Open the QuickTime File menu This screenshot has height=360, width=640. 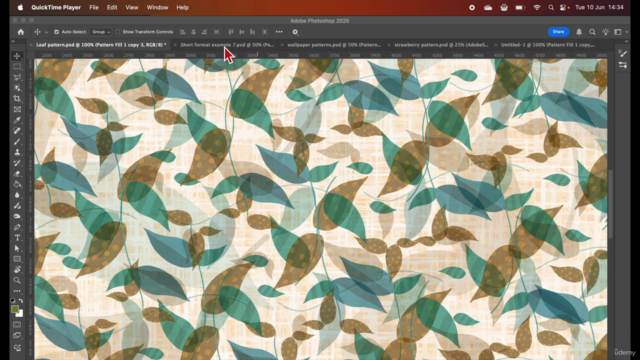94,7
